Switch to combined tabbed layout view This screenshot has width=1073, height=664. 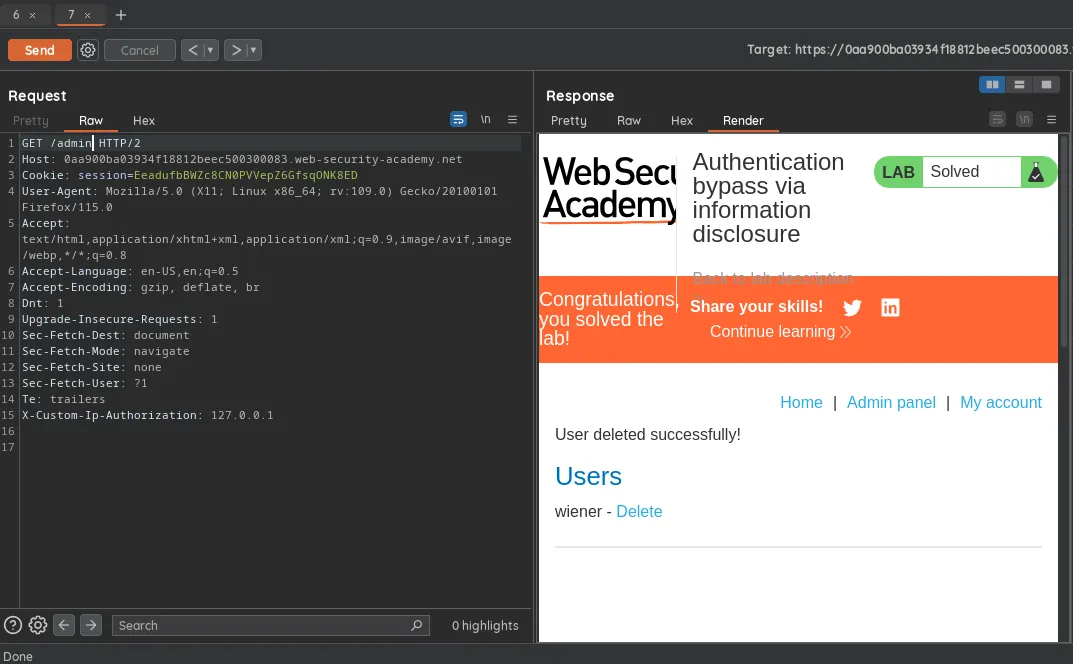tap(1046, 84)
